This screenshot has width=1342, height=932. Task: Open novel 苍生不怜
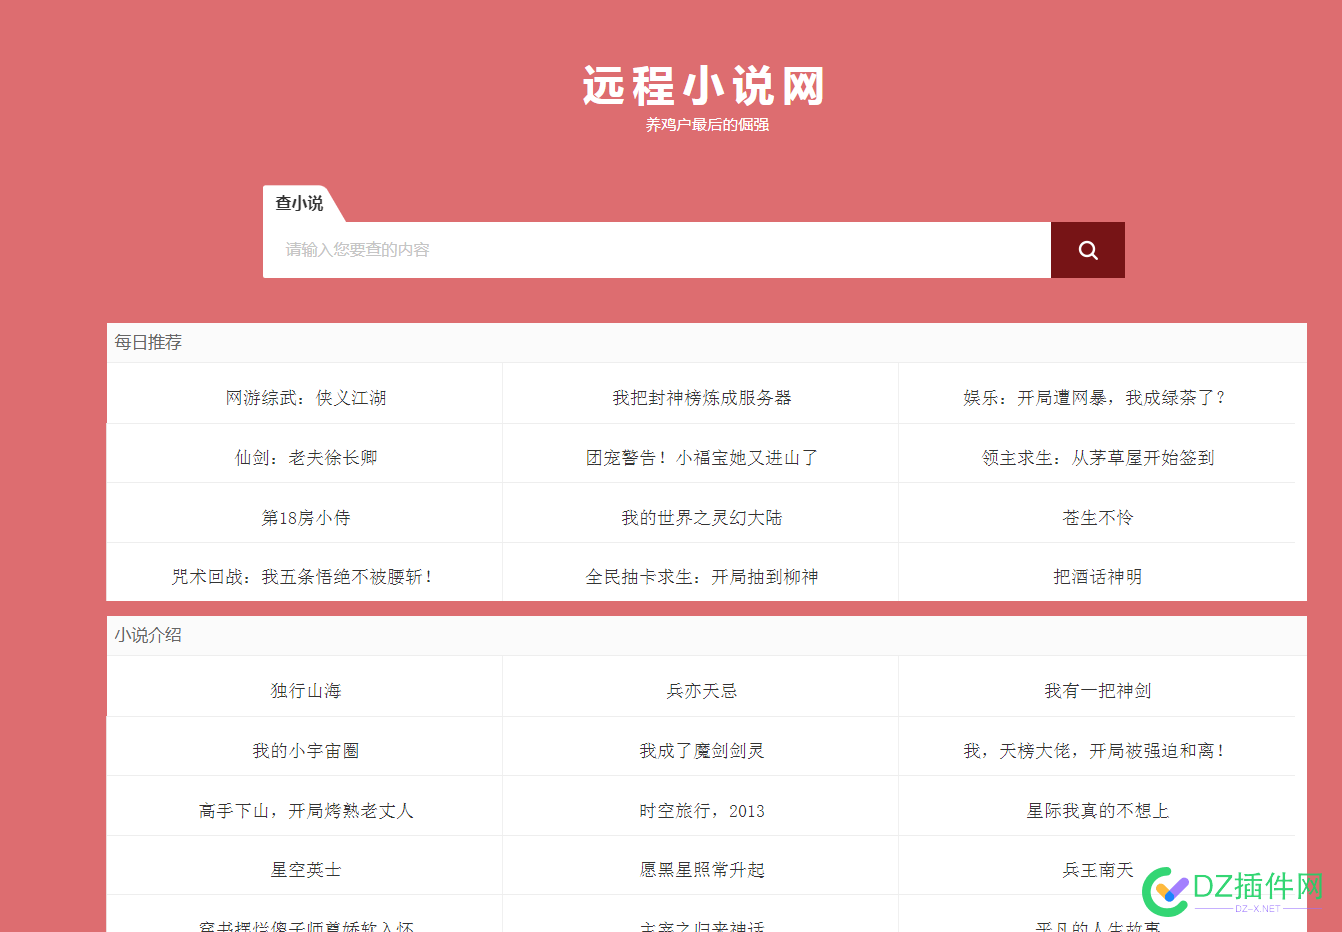[x=1098, y=518]
